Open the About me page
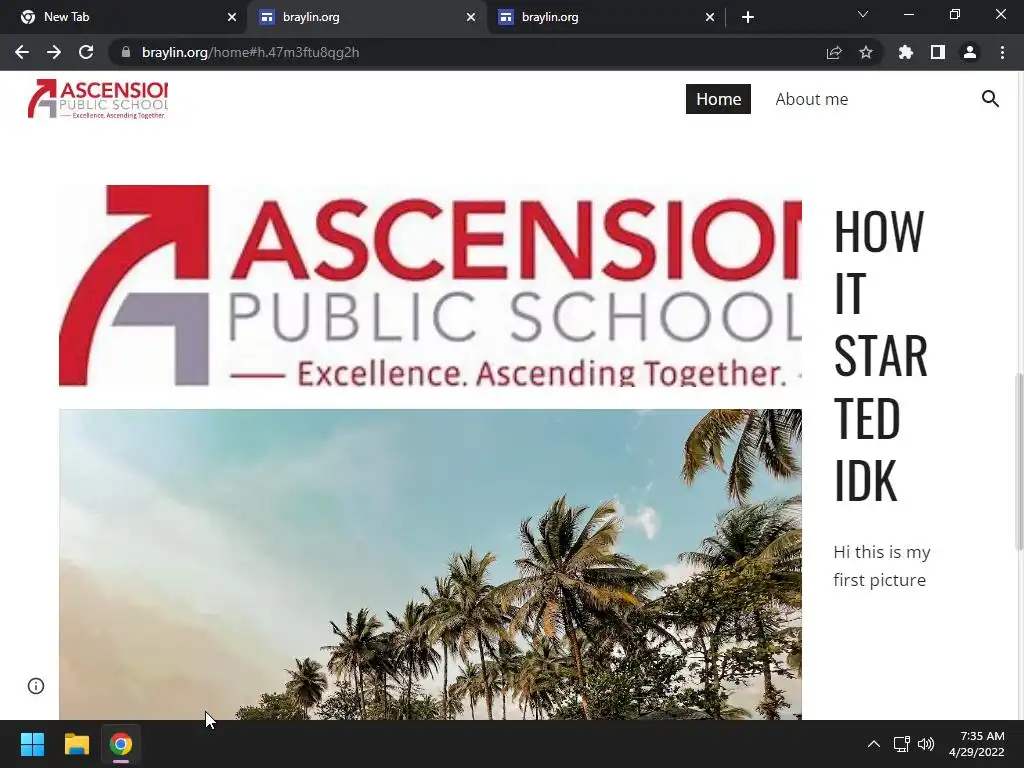 (812, 99)
